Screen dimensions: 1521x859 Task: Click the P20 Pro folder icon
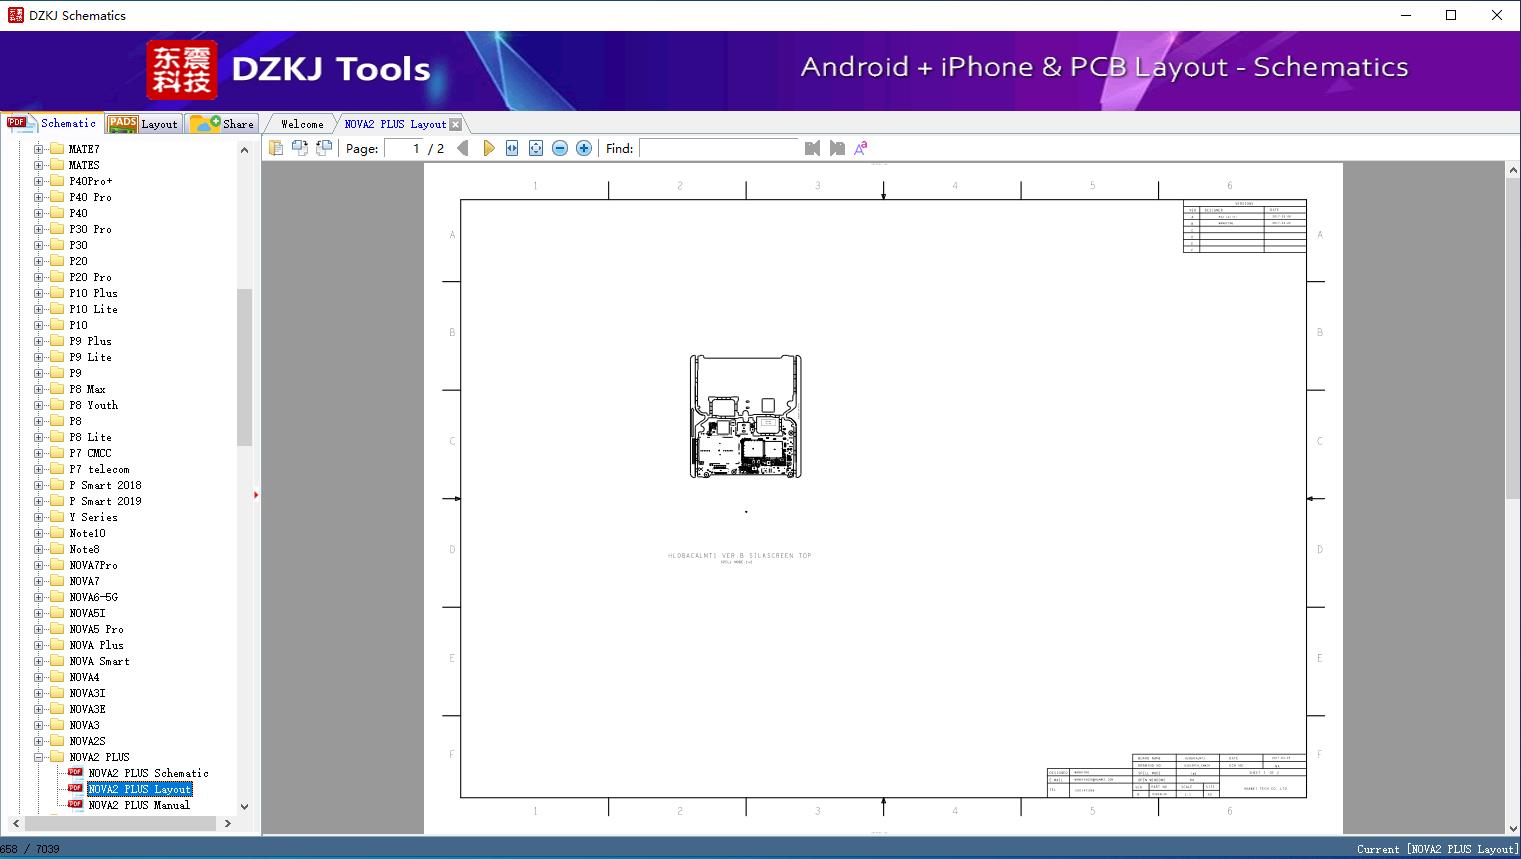pyautogui.click(x=57, y=277)
